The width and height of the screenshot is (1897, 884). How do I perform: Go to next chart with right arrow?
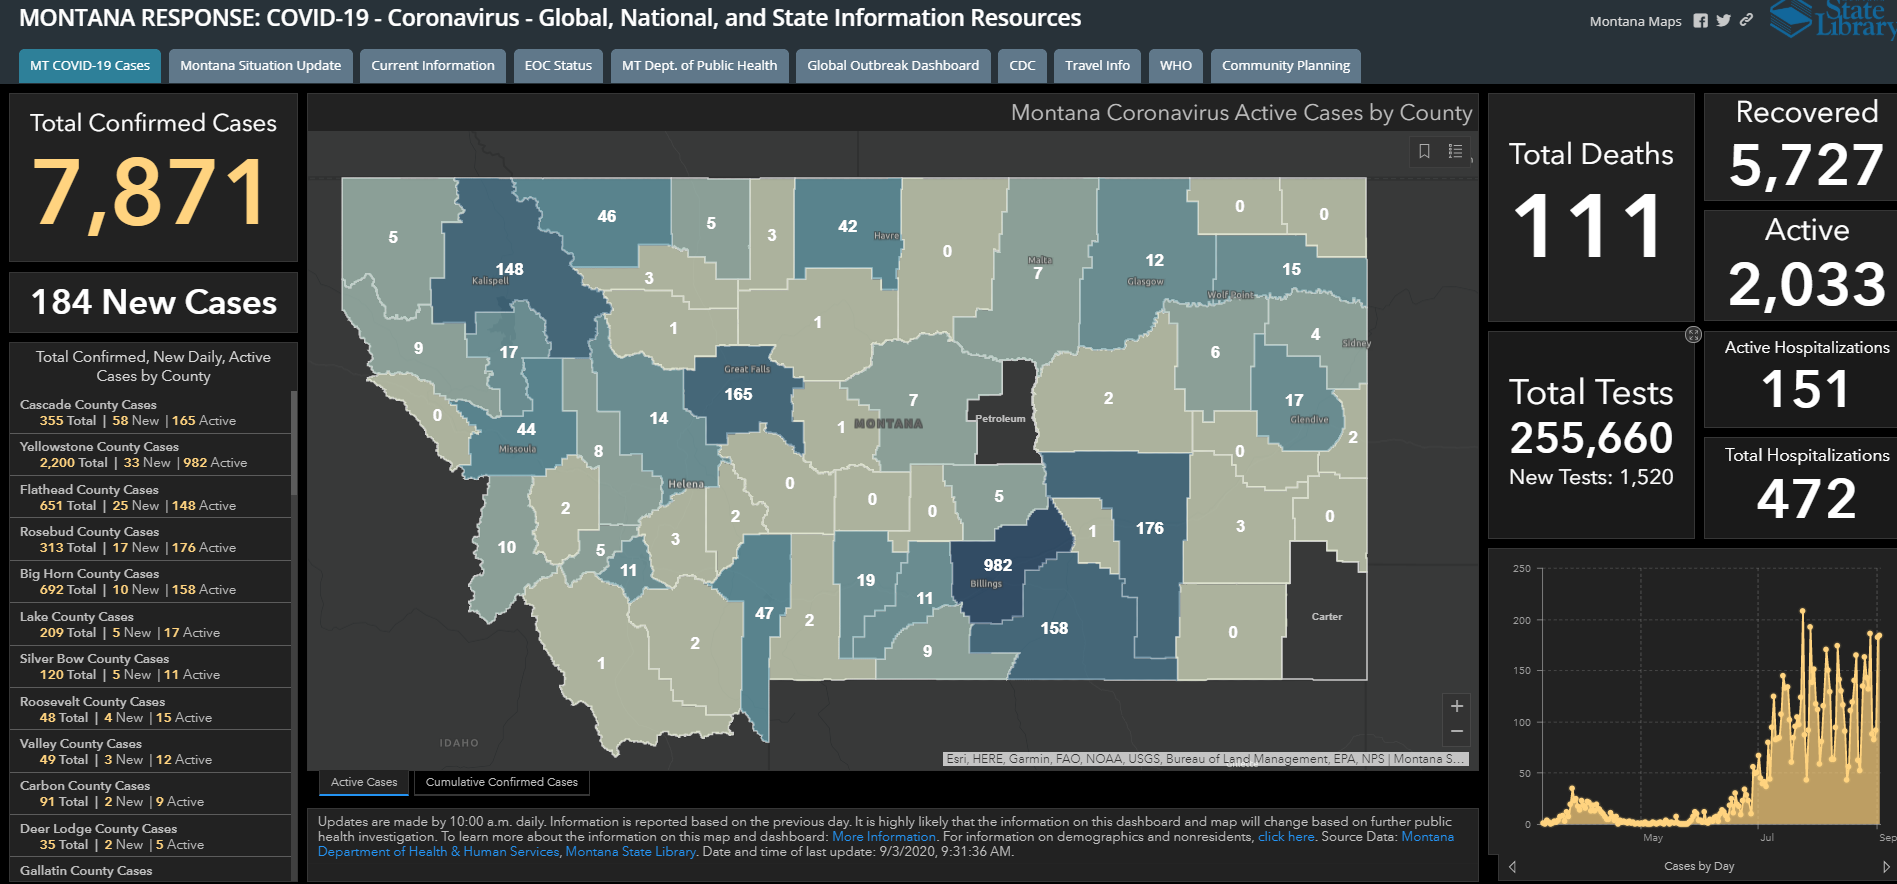[x=1886, y=867]
